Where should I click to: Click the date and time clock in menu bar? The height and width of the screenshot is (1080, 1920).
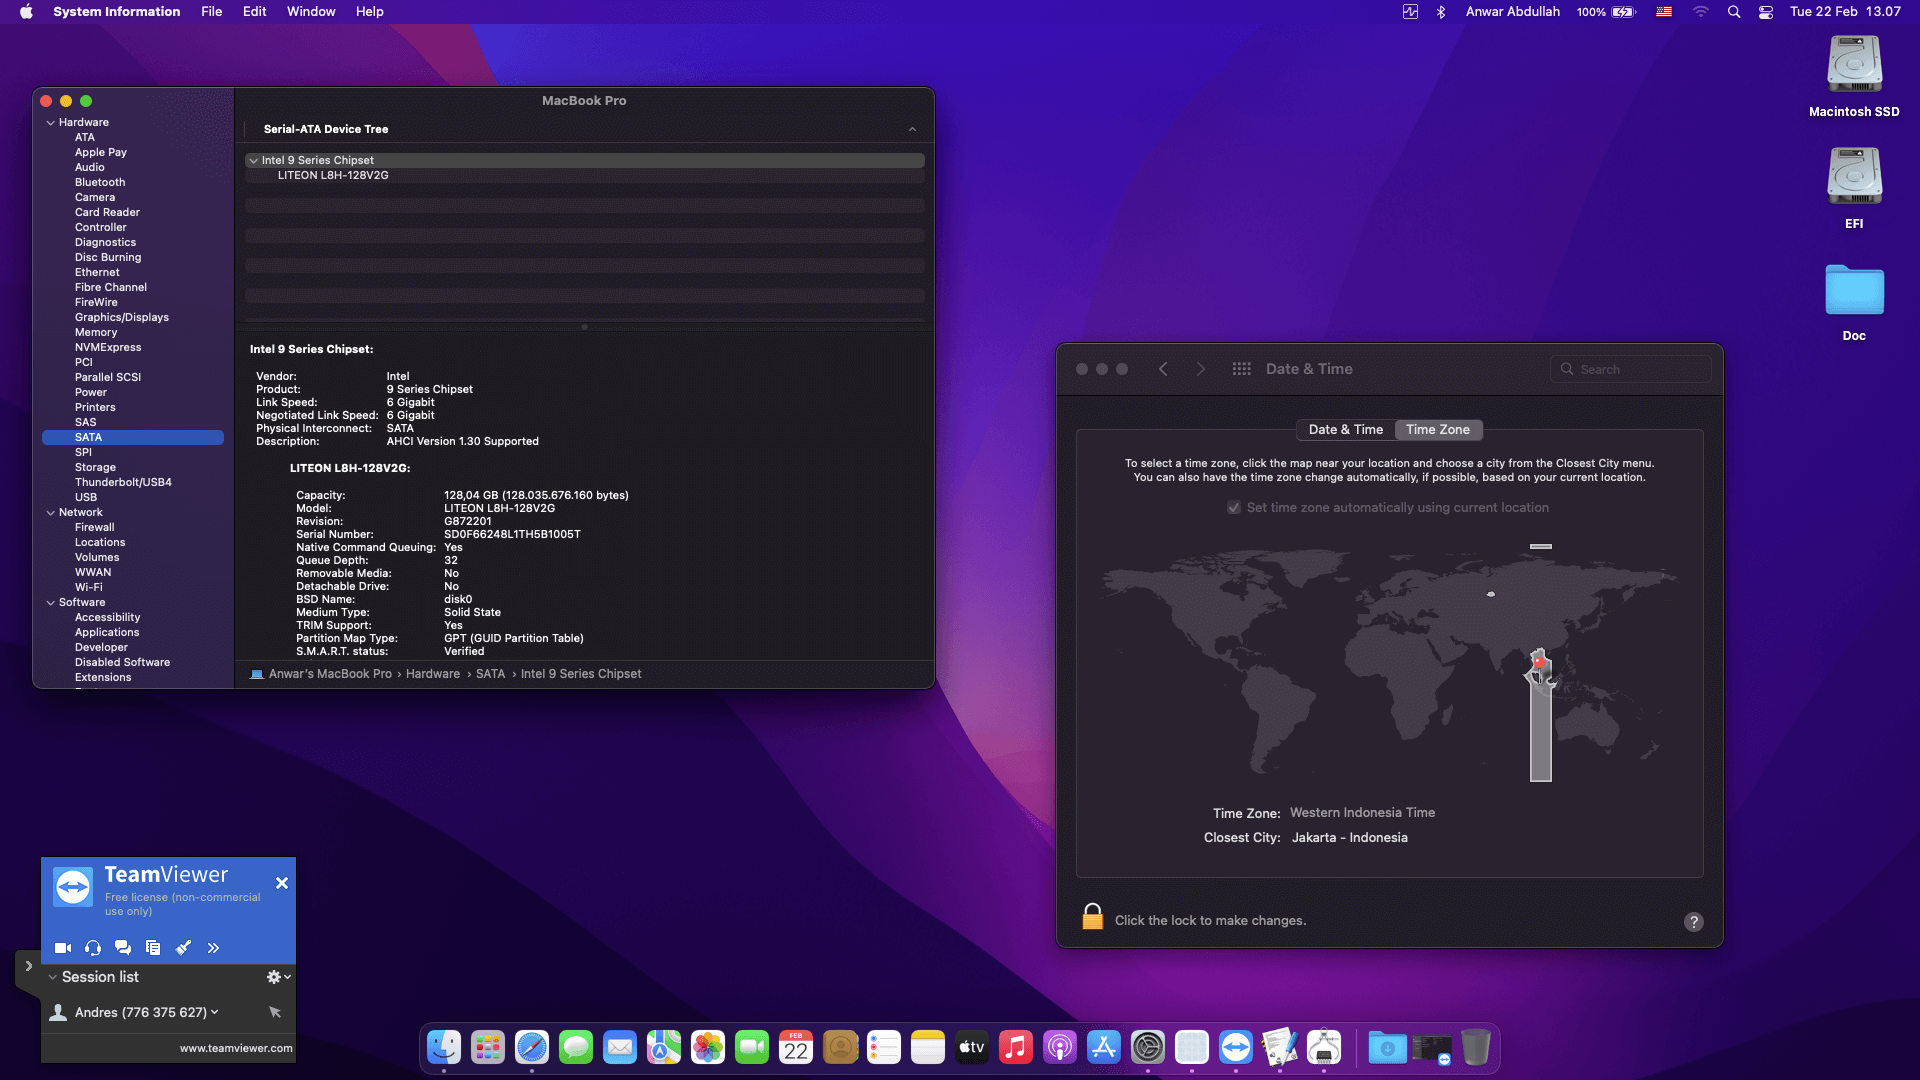click(1845, 12)
